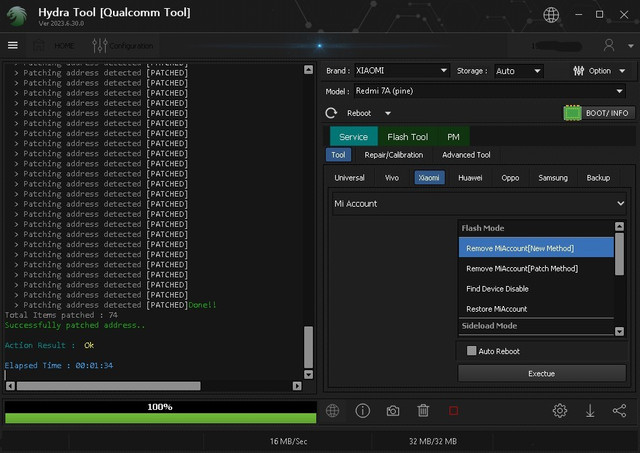Toggle the Auto Reboot checkbox

[471, 351]
